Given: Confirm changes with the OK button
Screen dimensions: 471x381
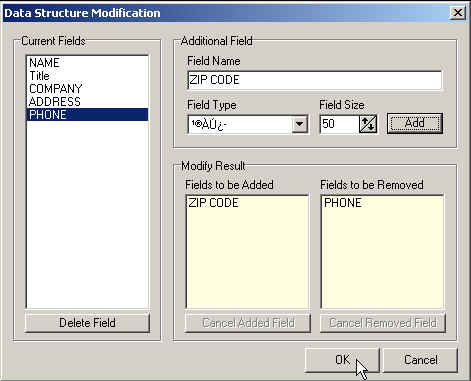Looking at the screenshot, I should tap(342, 360).
